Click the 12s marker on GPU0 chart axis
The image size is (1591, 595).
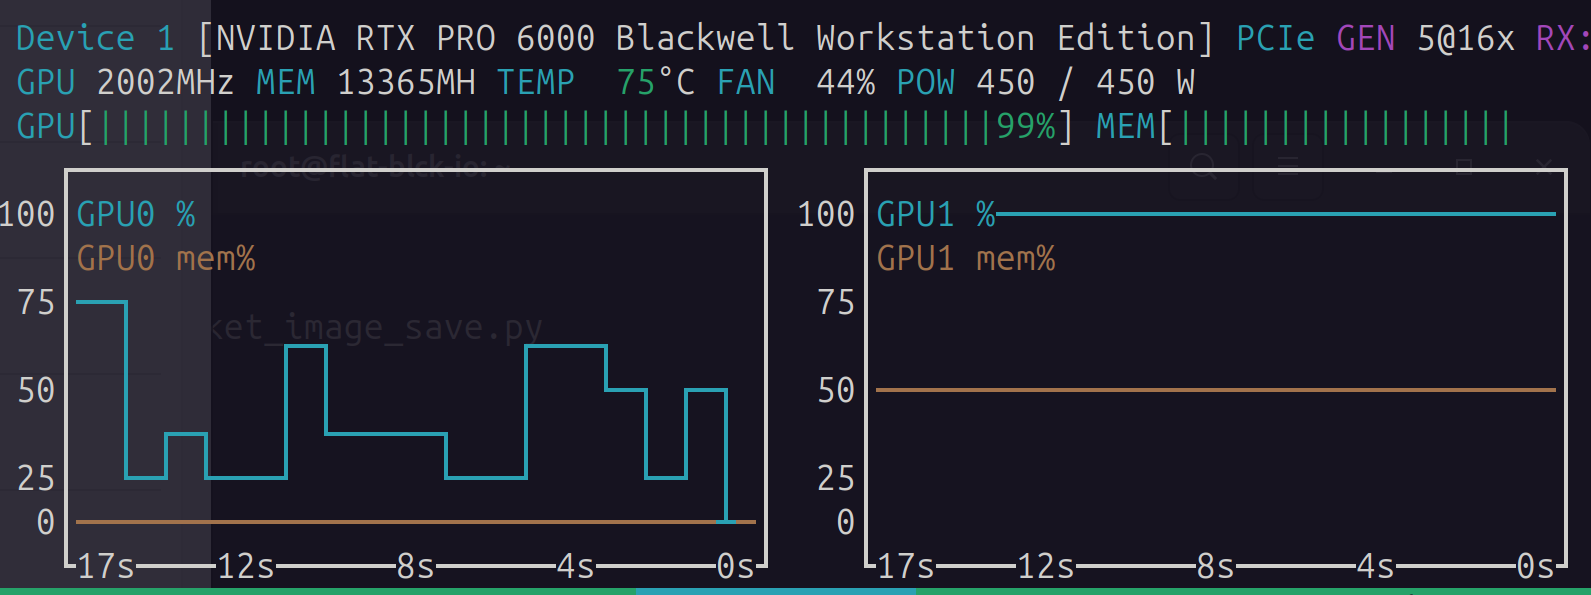click(x=246, y=567)
